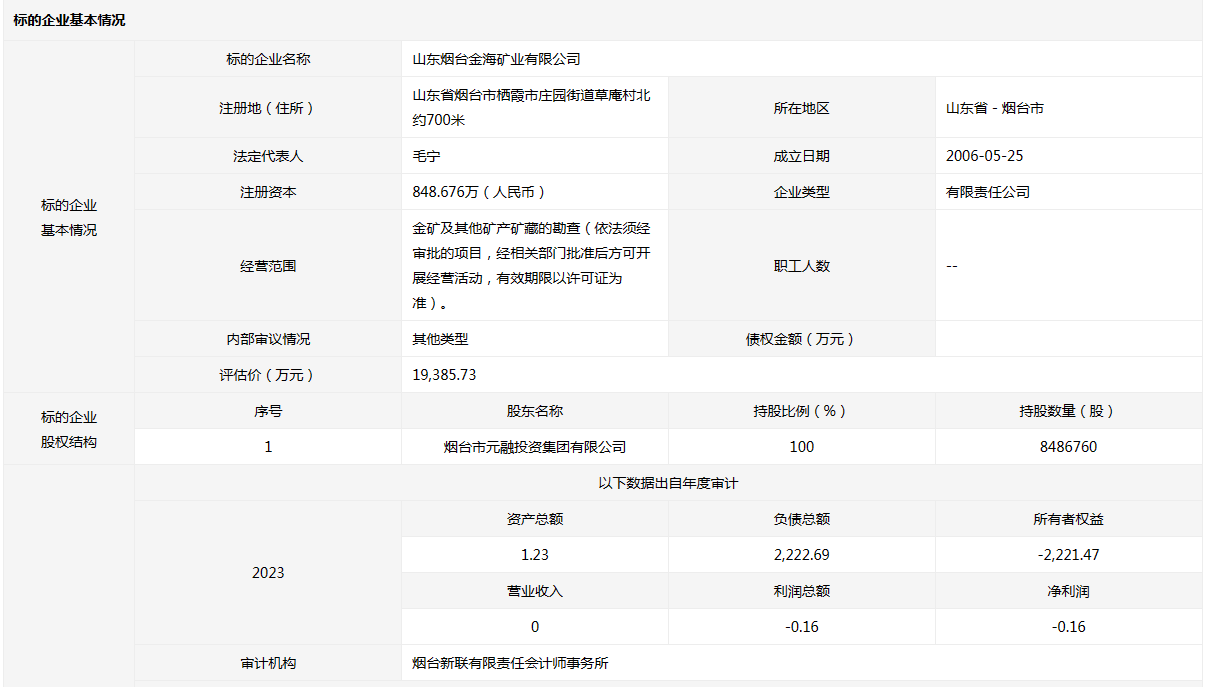Select total liabilities value 2,222.69
Image resolution: width=1208 pixels, height=687 pixels.
801,555
